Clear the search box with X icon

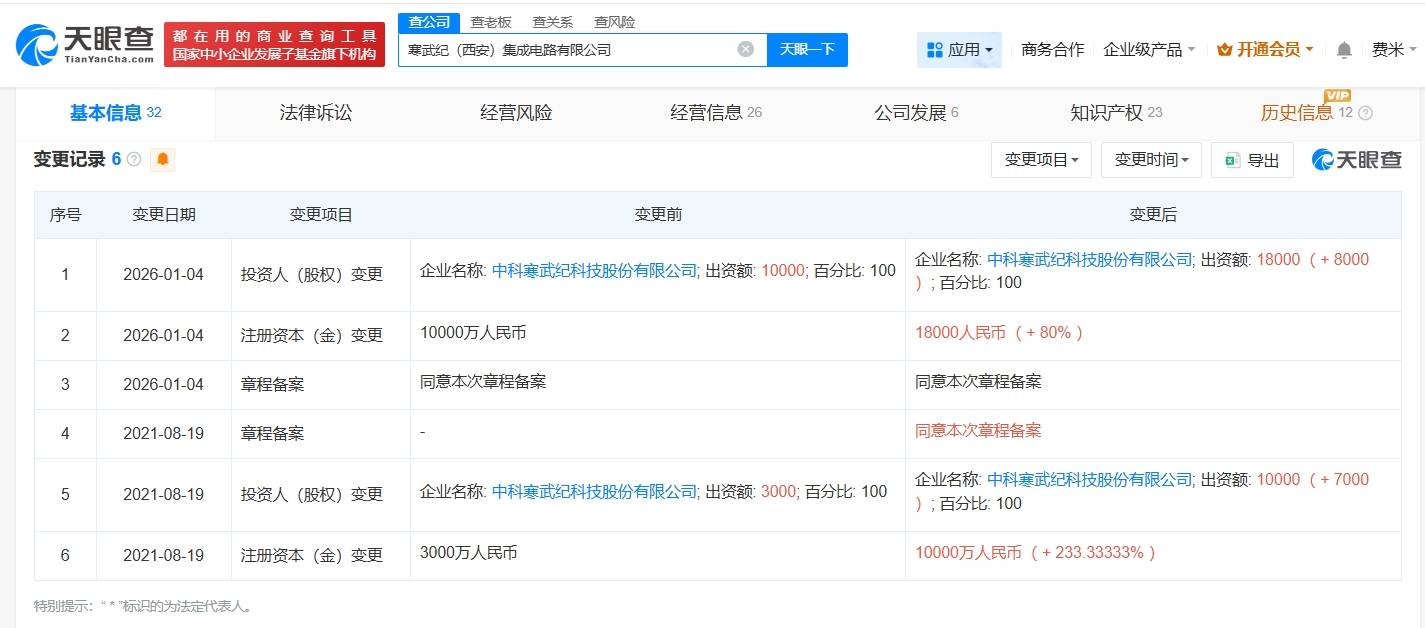(x=746, y=49)
